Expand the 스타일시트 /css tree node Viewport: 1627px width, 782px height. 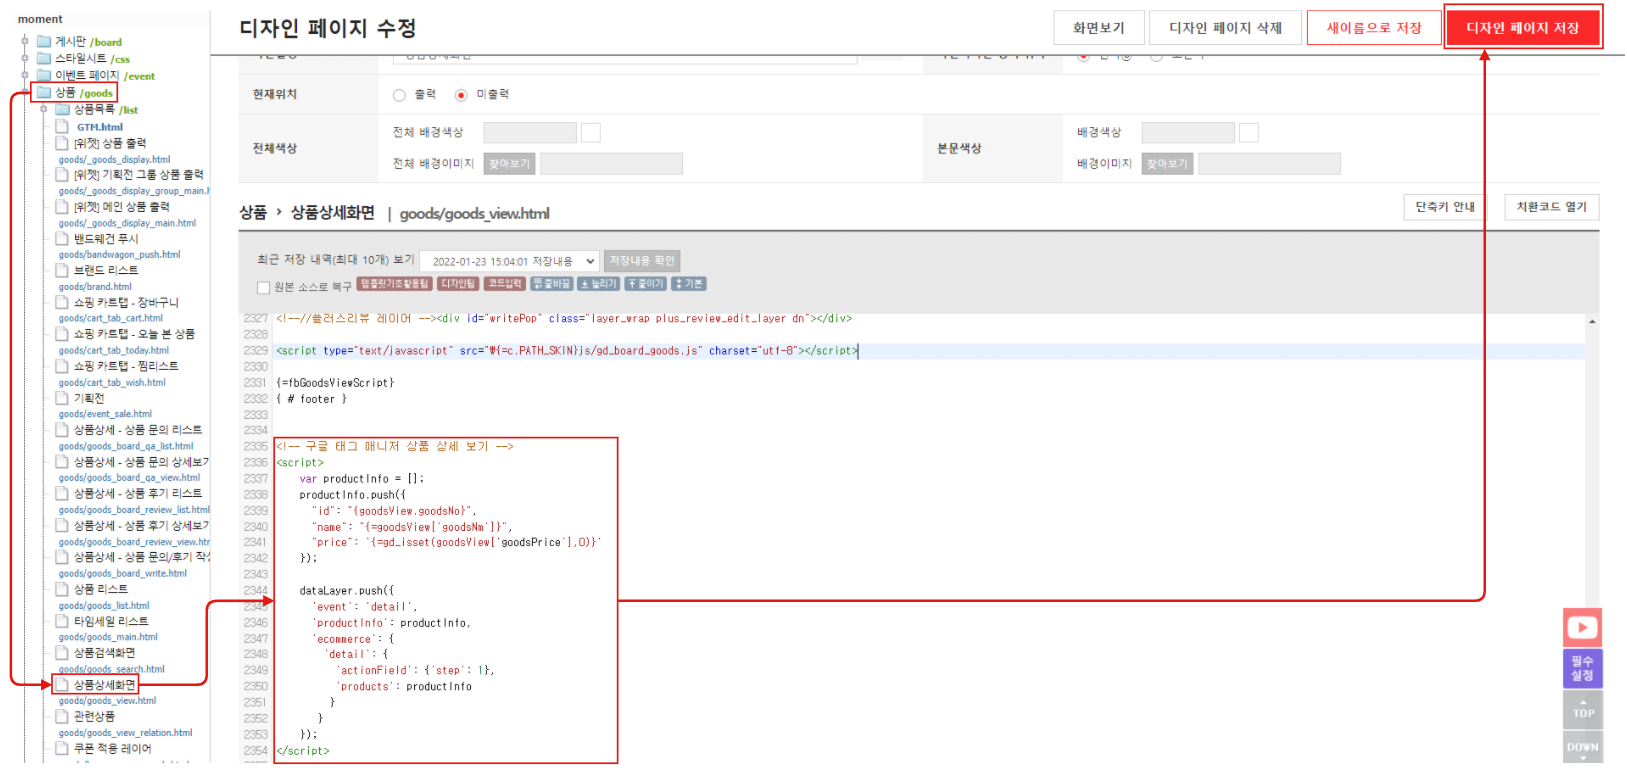coord(25,59)
